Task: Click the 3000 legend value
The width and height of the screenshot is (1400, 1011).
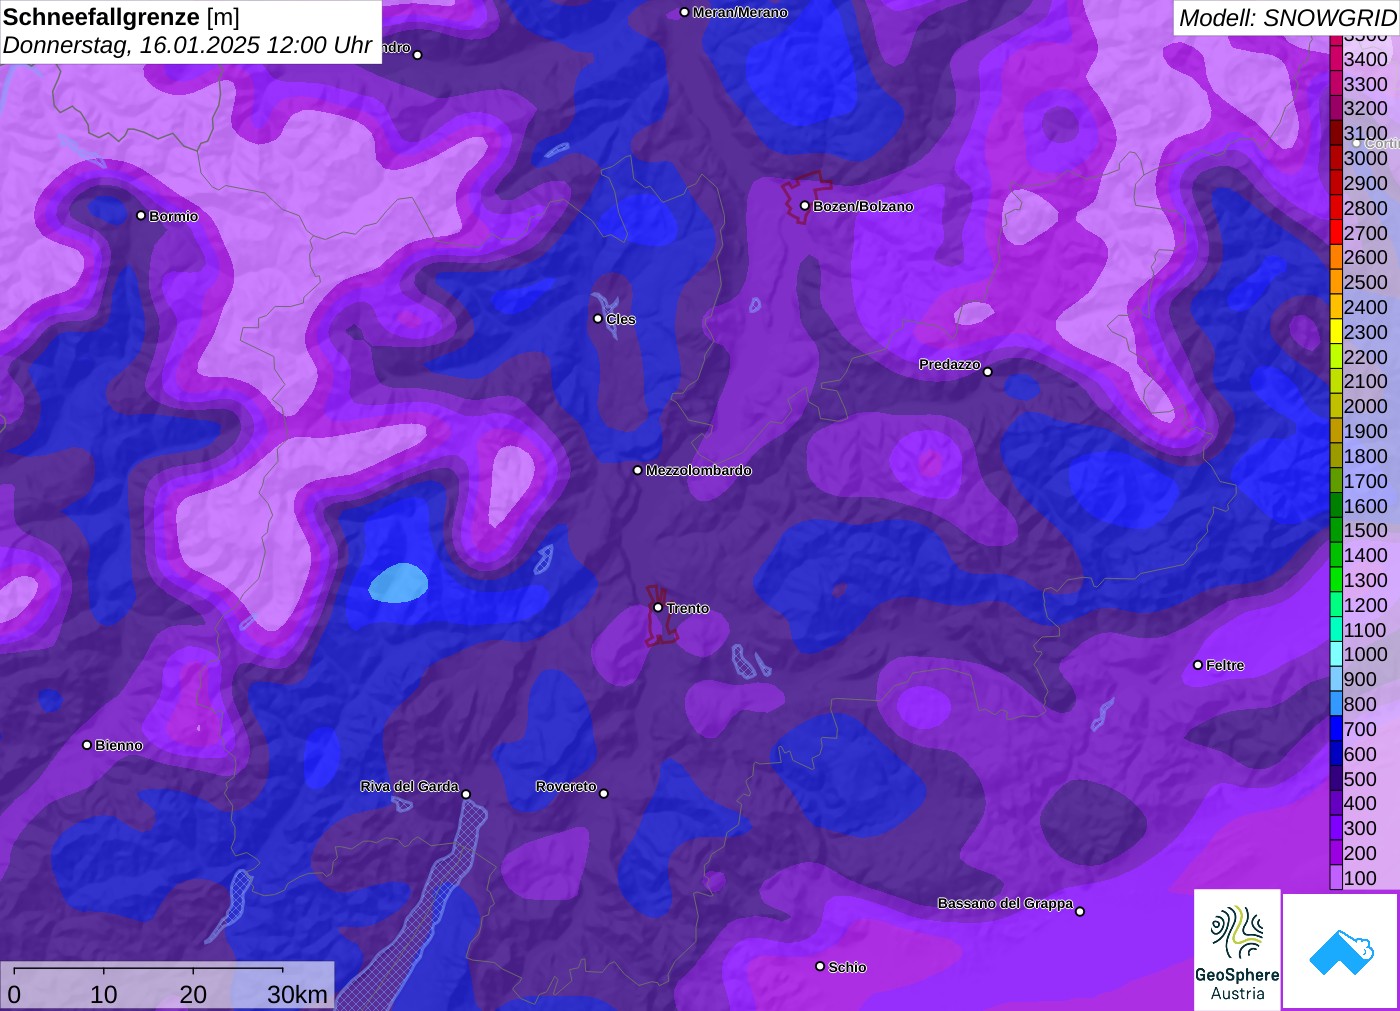Action: tap(1366, 158)
